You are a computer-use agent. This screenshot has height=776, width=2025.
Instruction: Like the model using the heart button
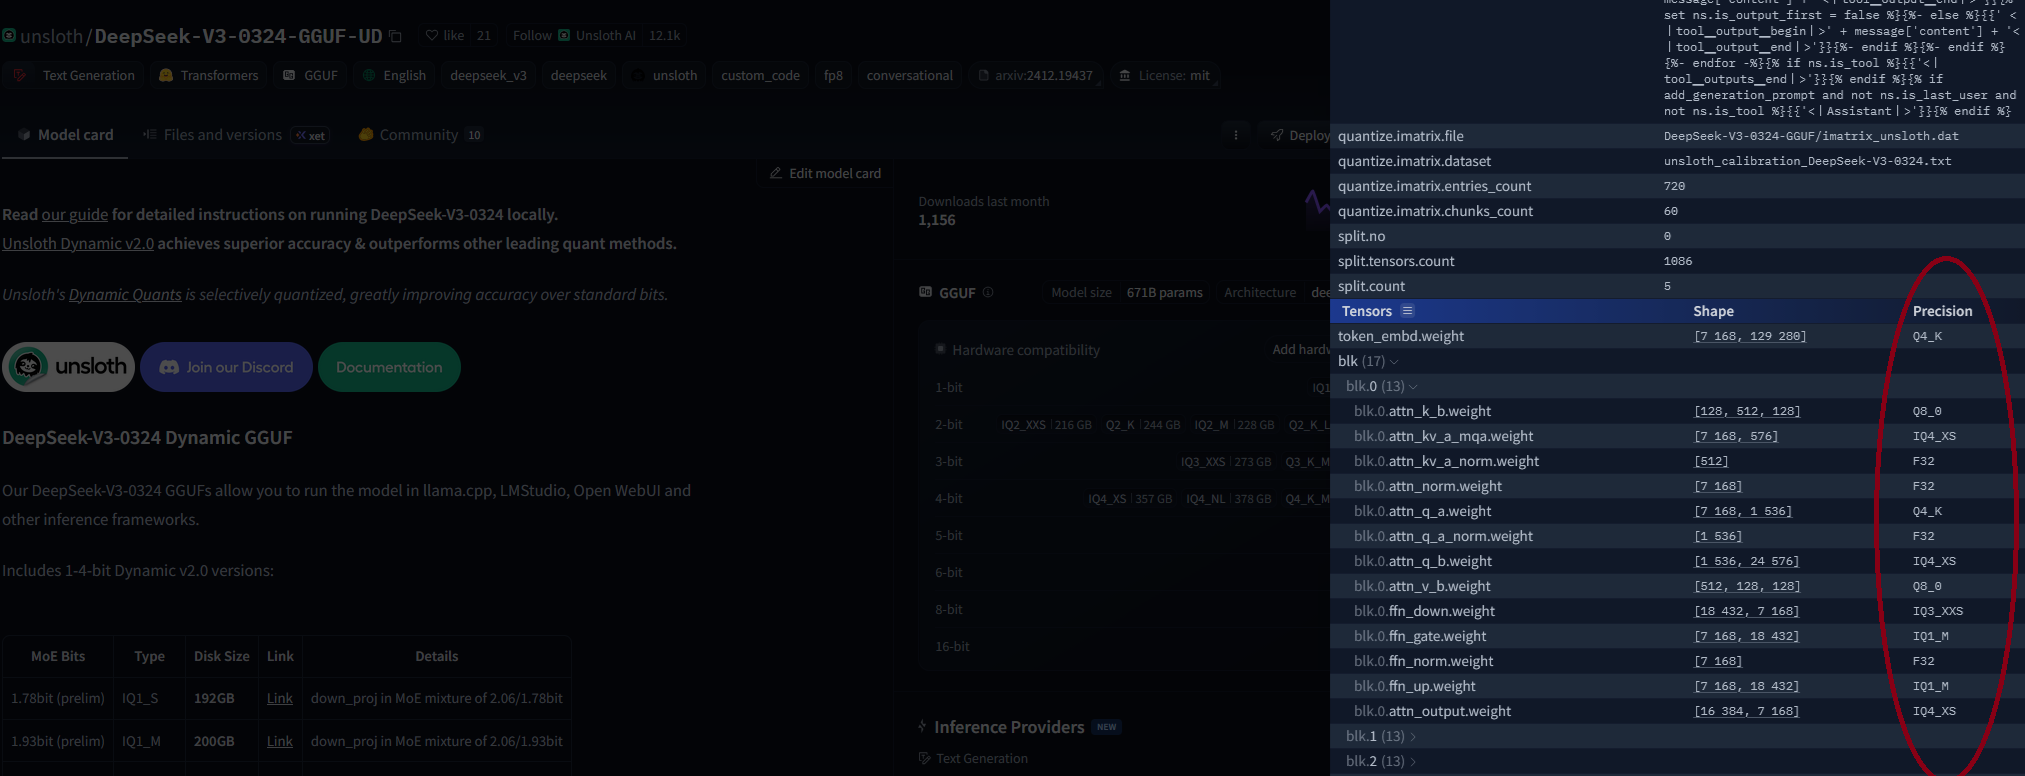pyautogui.click(x=445, y=35)
